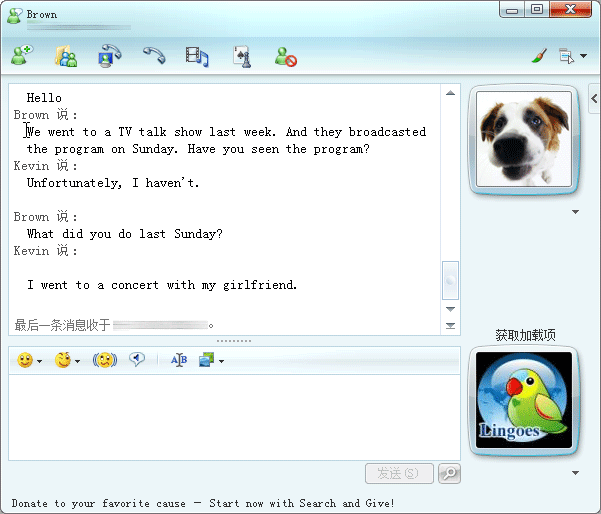Open the wink selection dropdown

77,361
